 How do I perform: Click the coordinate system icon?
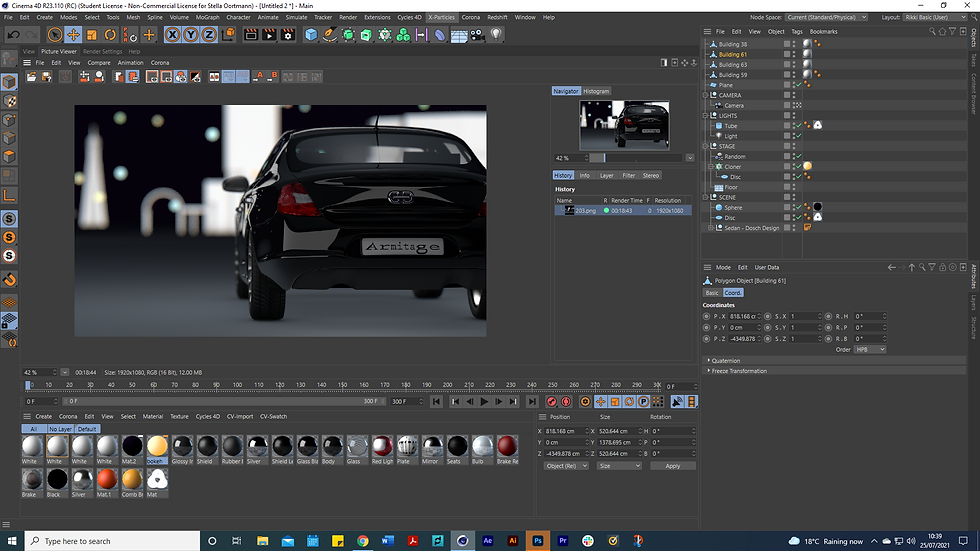point(228,35)
